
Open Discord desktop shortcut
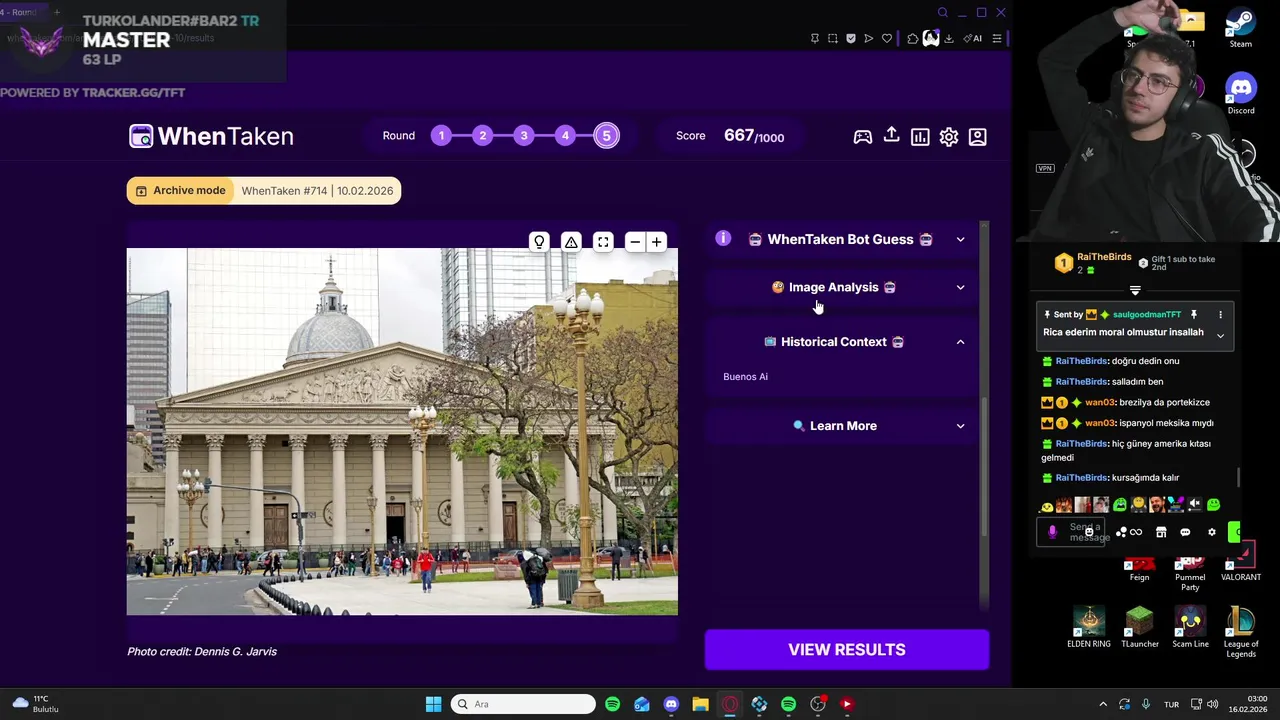click(x=1241, y=93)
